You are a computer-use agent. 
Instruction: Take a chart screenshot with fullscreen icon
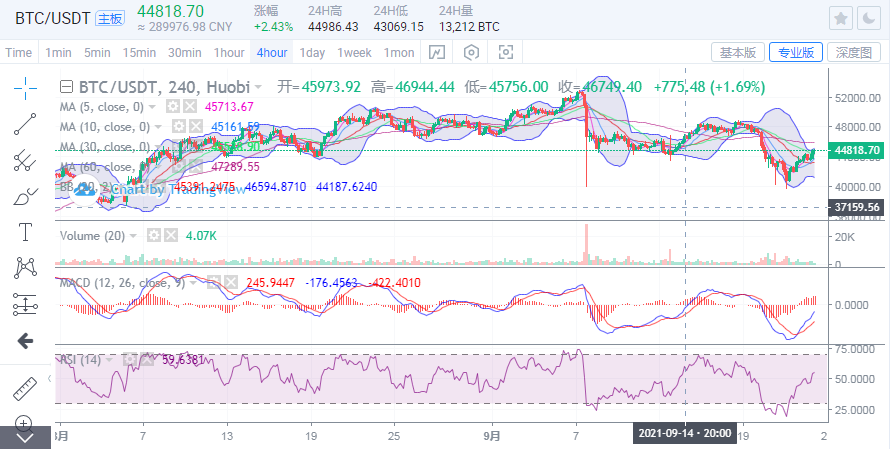point(506,52)
